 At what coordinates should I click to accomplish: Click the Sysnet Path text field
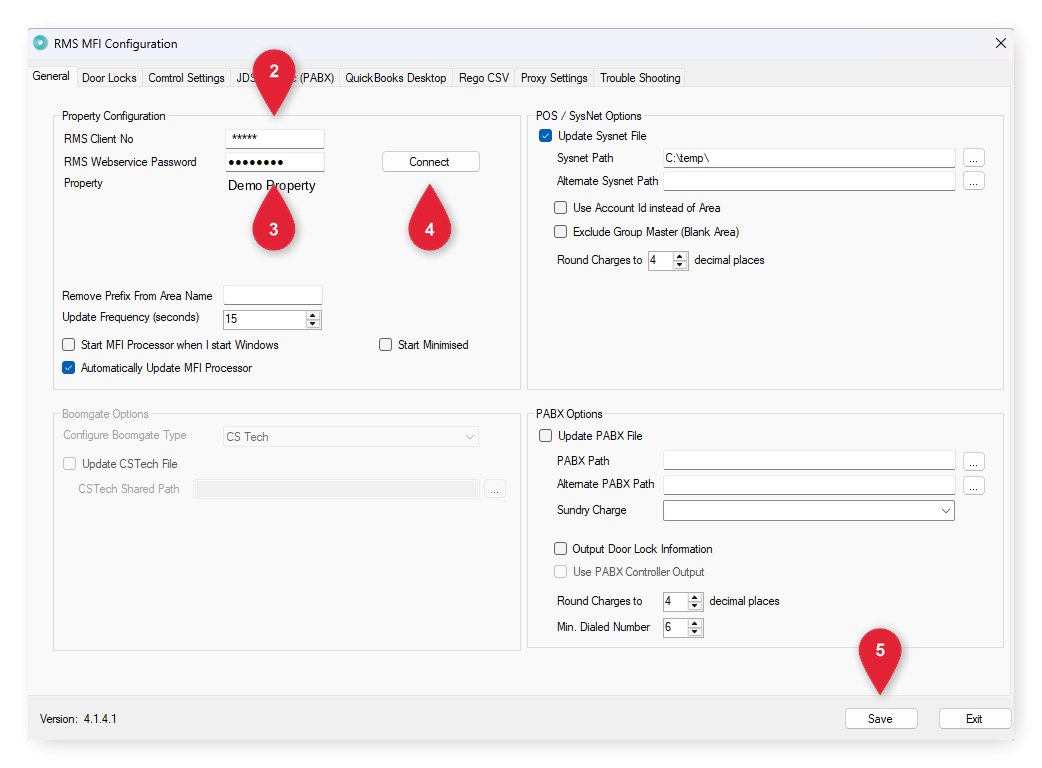tap(809, 158)
